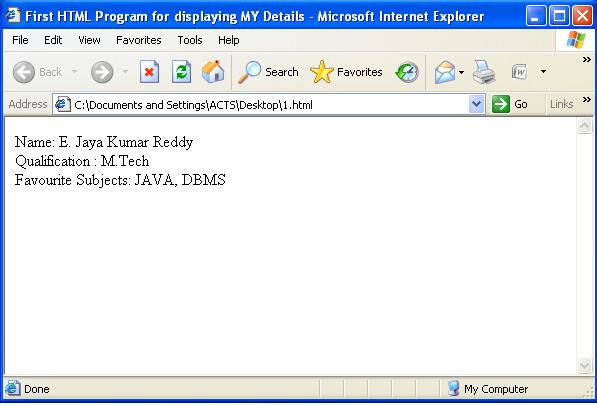
Task: Click the My Computer zone icon
Action: point(453,388)
